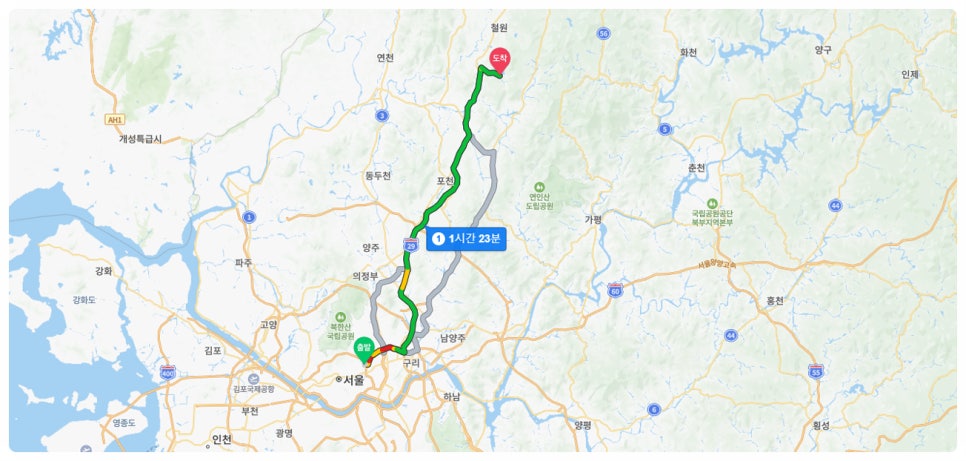Screen dimensions: 966x461
Task: Click the route 29 highway shield
Action: 411,245
